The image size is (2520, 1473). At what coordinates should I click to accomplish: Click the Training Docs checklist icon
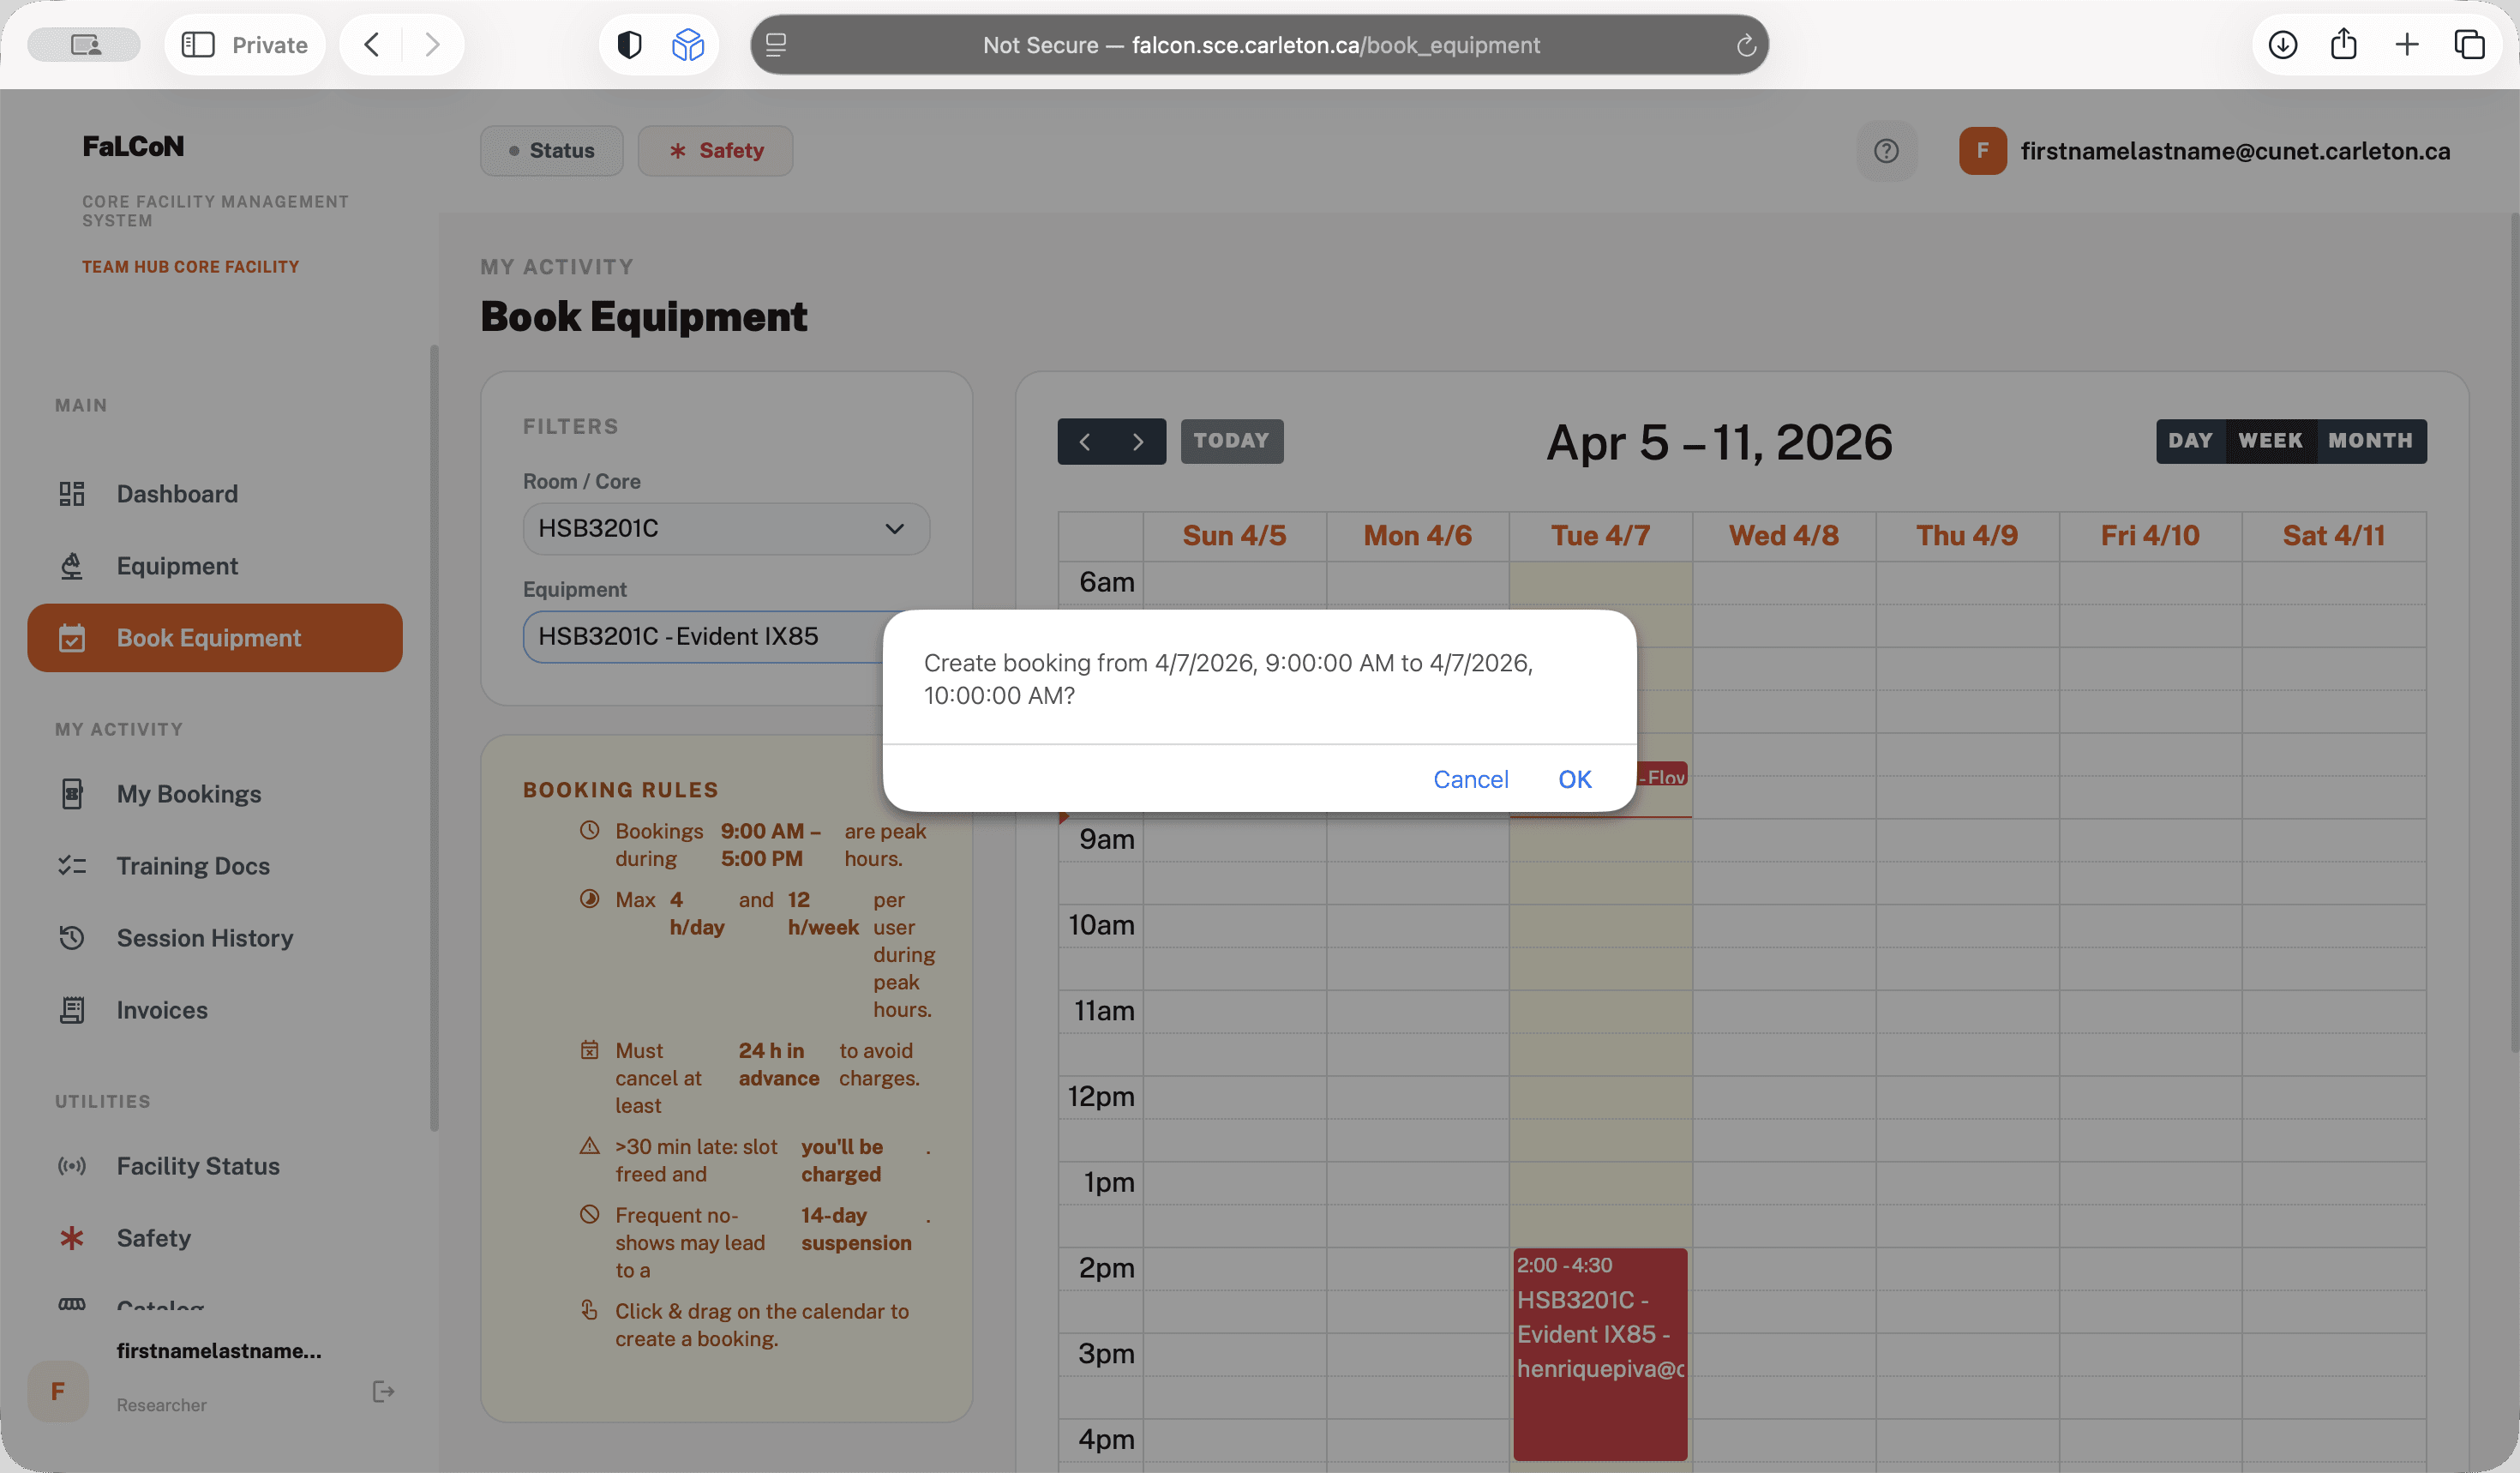[x=72, y=866]
